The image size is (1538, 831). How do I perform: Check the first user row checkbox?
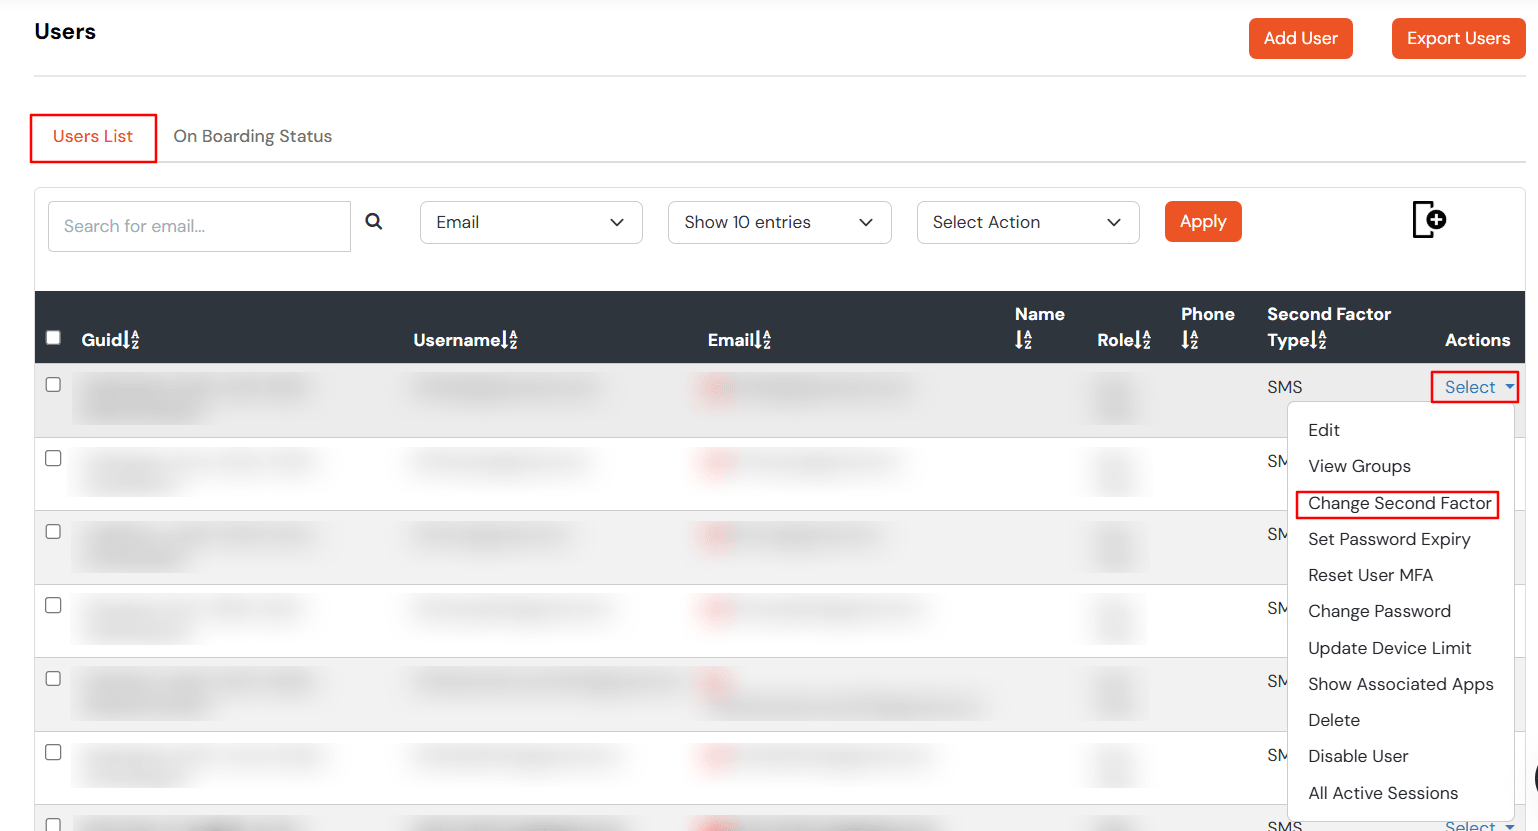(54, 385)
